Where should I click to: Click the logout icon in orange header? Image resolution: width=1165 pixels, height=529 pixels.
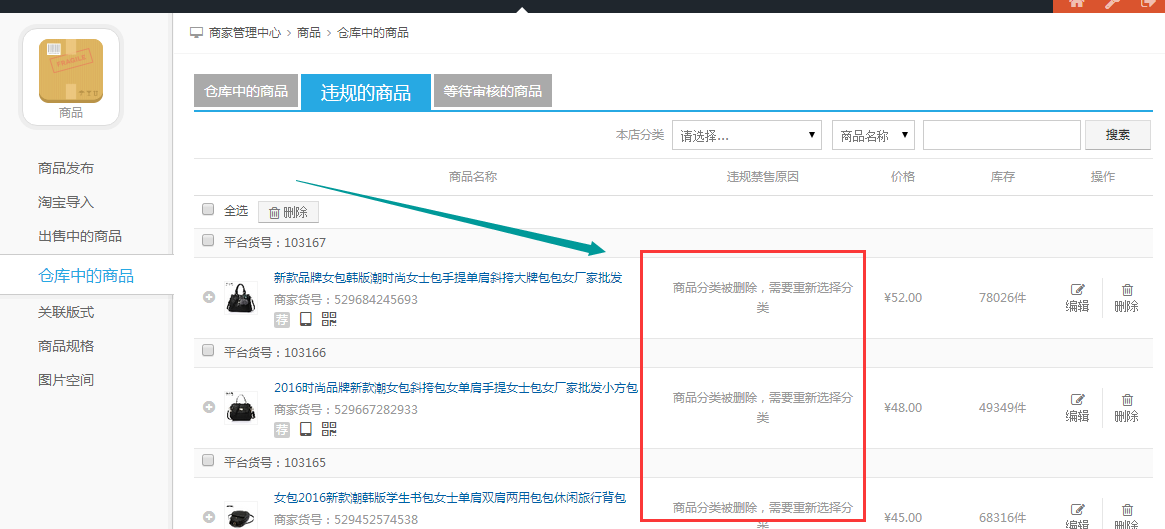(x=1147, y=3)
